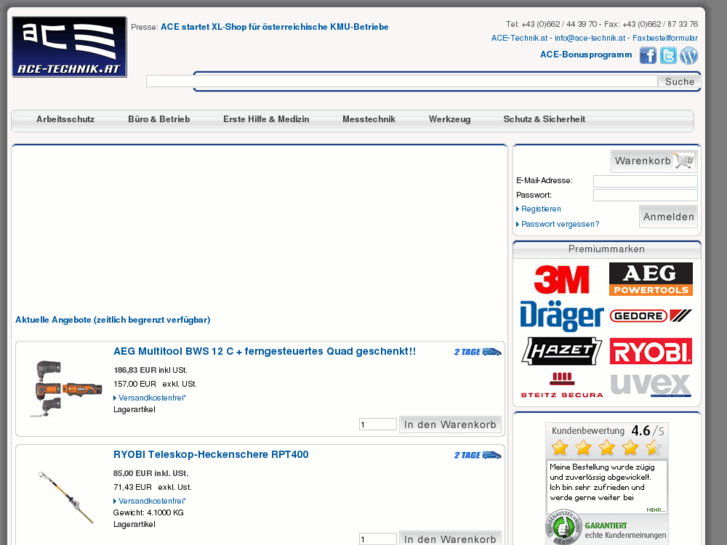Click the AEG Powertools brand logo

[x=650, y=279]
